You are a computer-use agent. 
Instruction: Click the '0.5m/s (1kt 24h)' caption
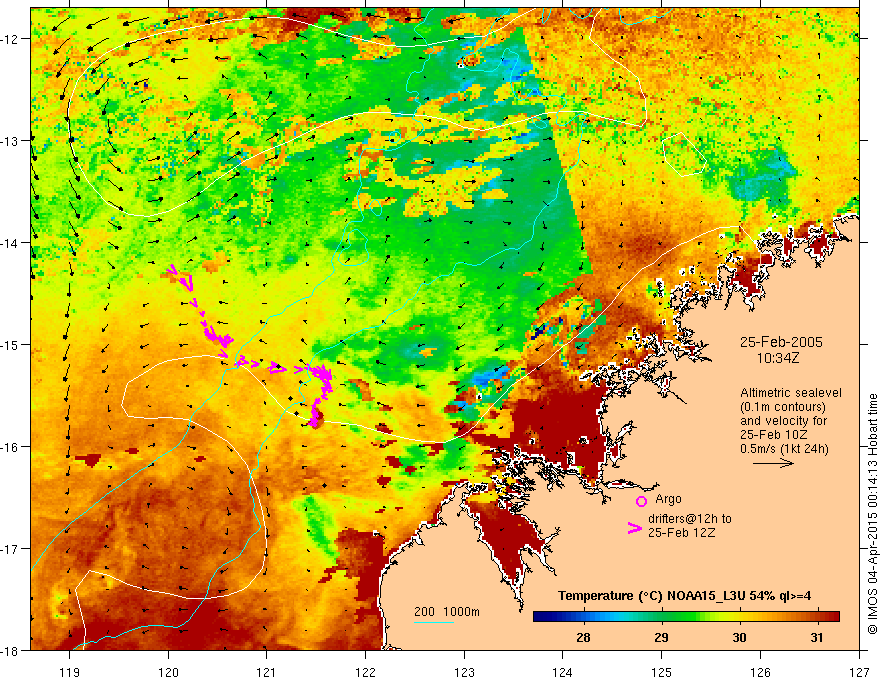click(784, 448)
